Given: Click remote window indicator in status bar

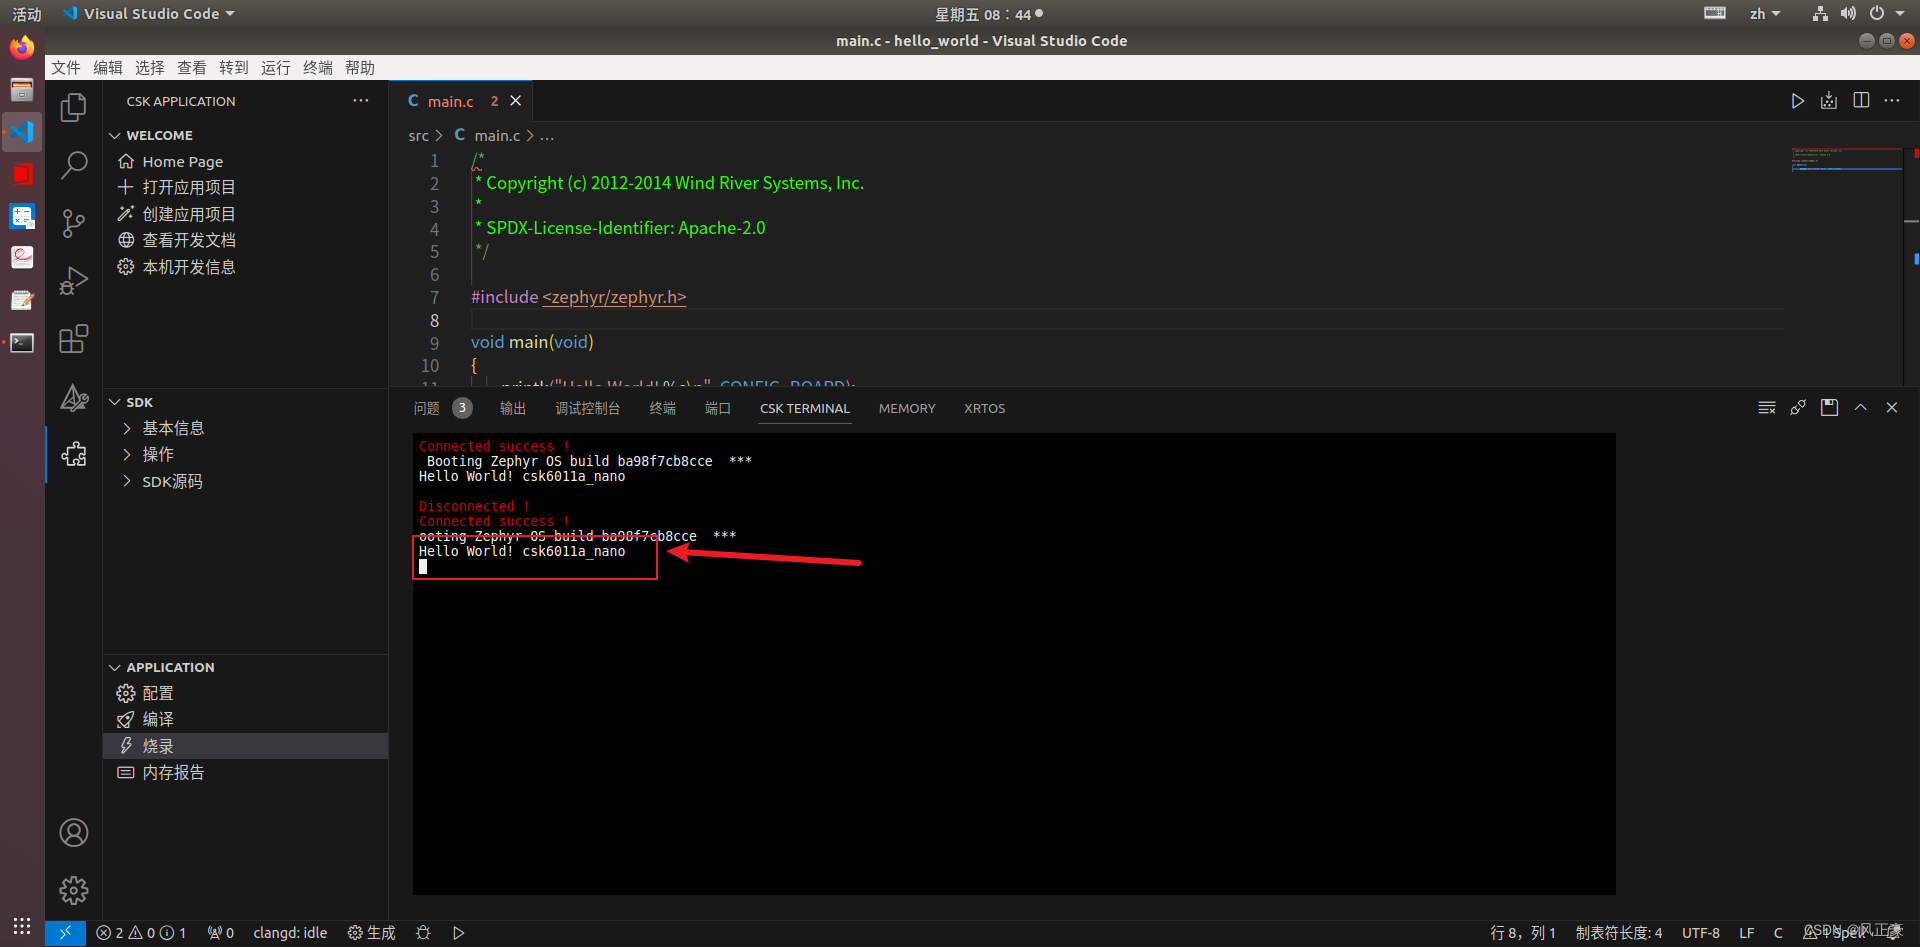Looking at the screenshot, I should pyautogui.click(x=65, y=933).
